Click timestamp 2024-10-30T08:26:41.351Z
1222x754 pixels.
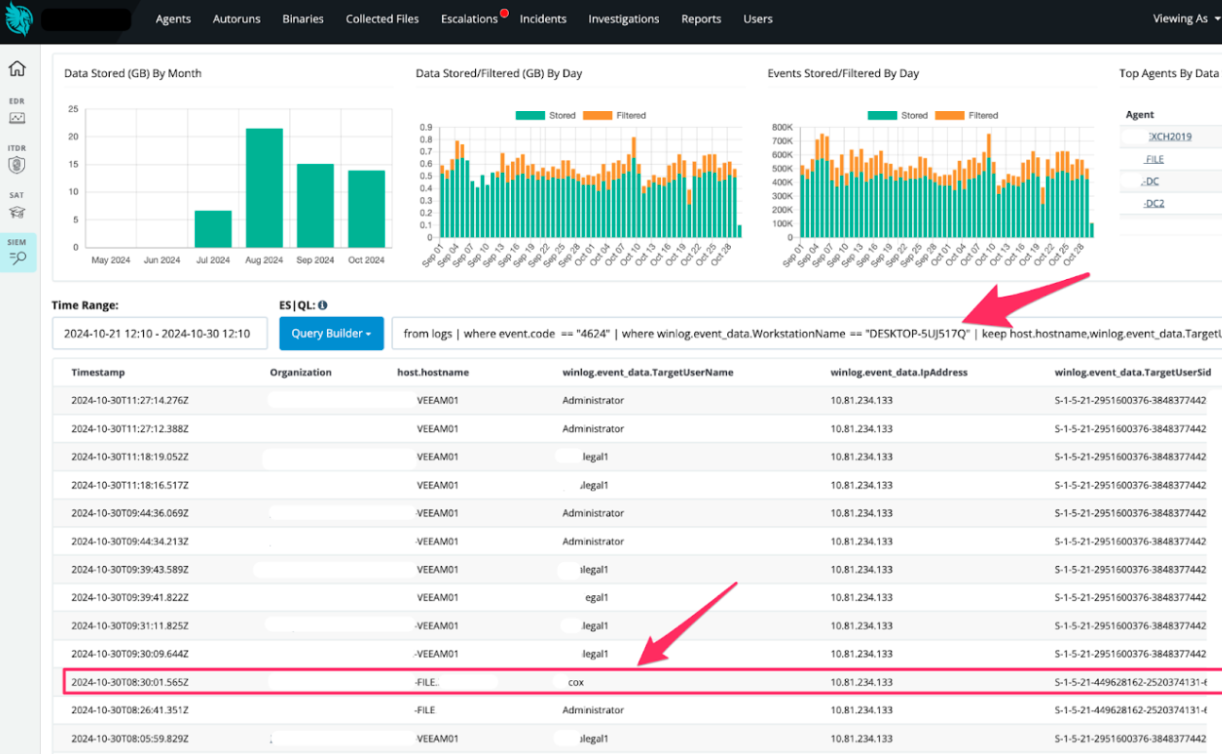click(130, 710)
